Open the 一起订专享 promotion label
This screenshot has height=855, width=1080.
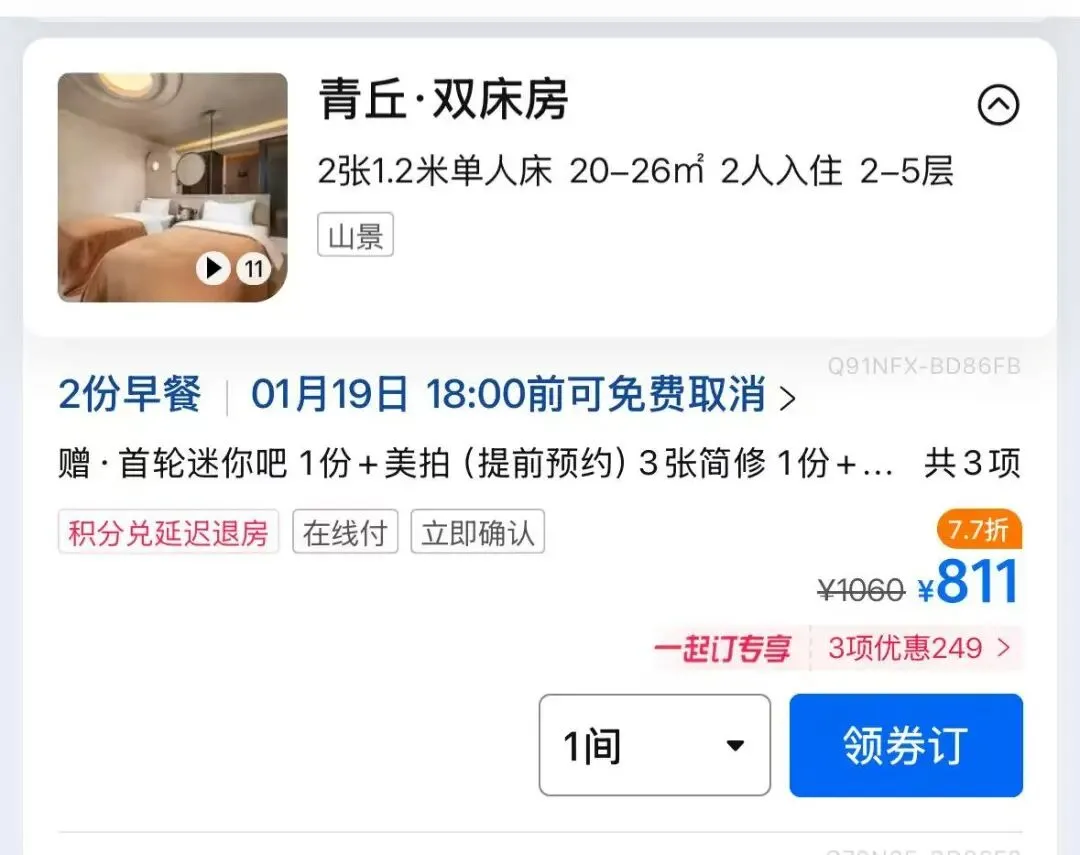[x=723, y=649]
